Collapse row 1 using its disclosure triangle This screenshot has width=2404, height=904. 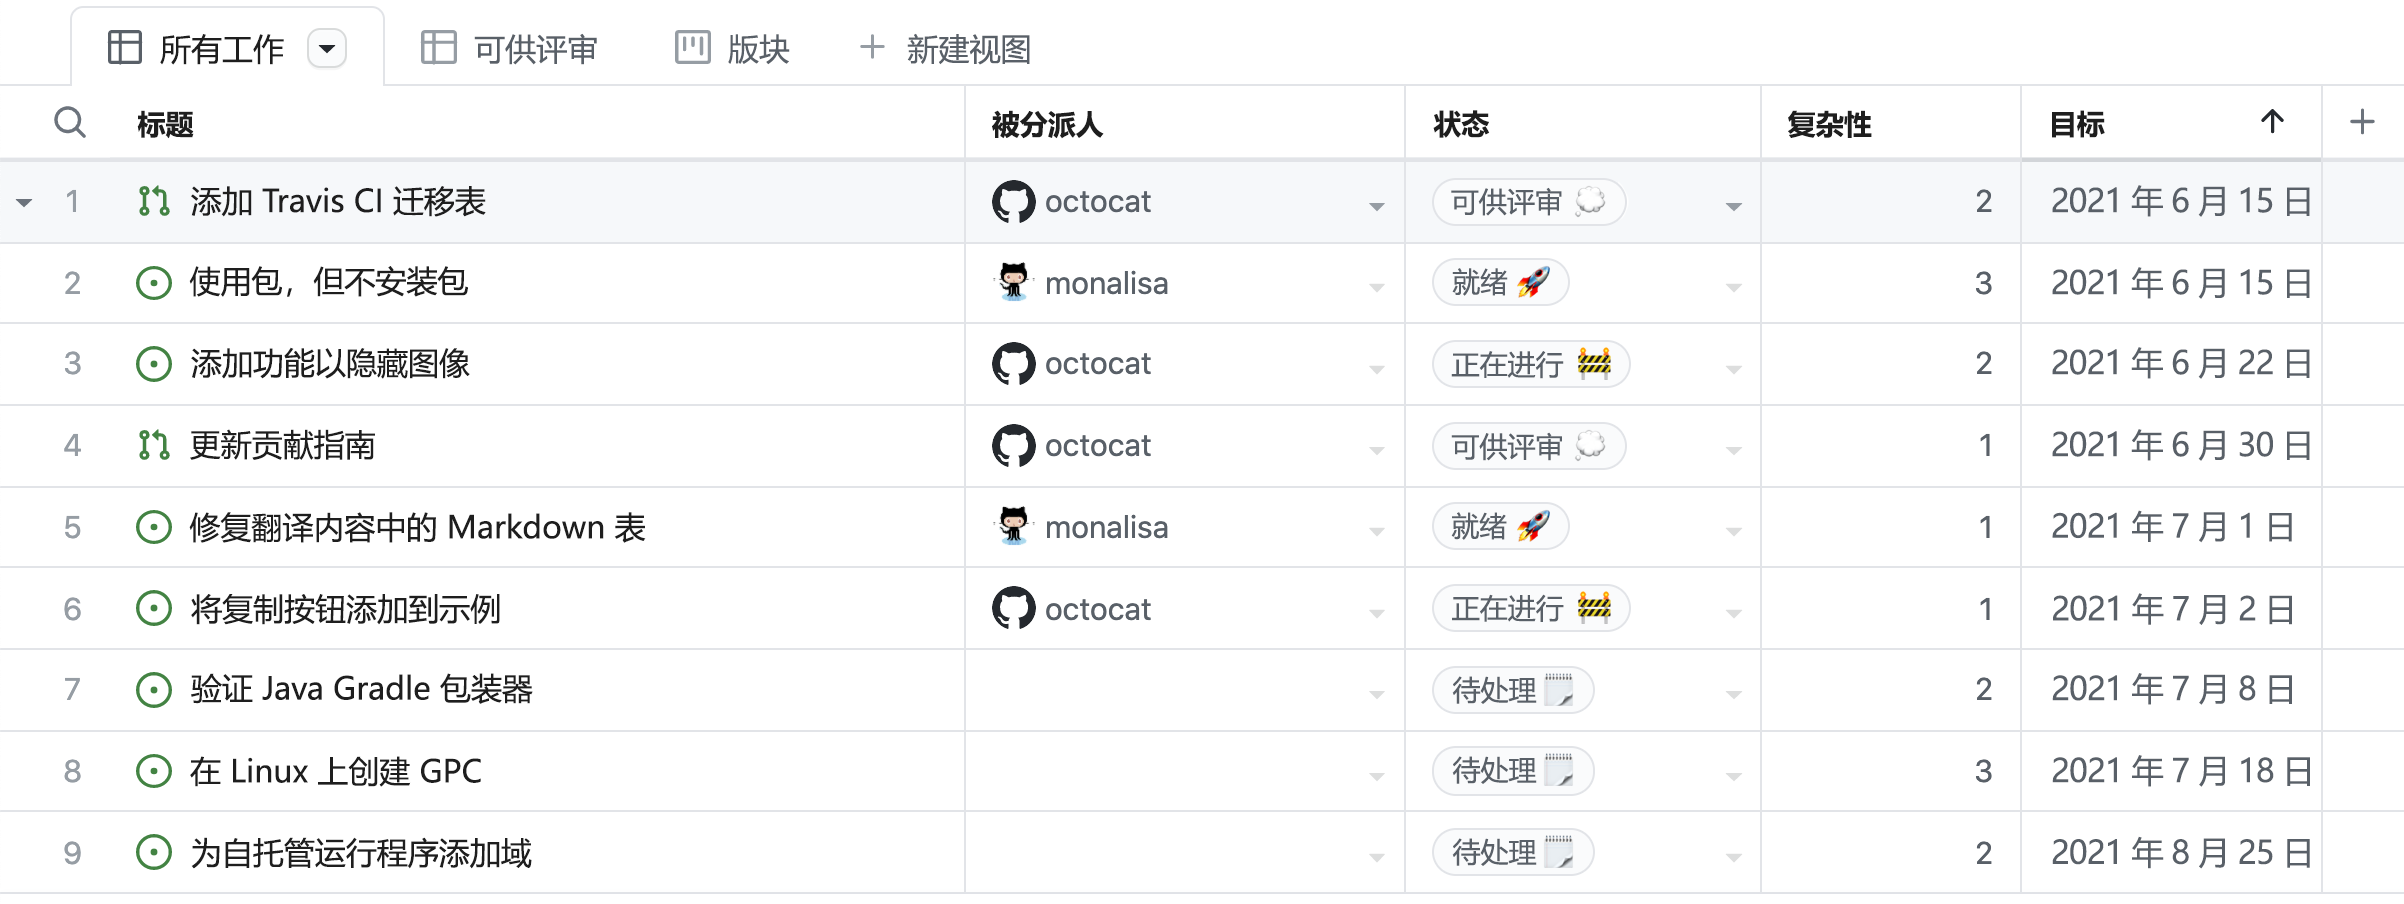pos(24,203)
